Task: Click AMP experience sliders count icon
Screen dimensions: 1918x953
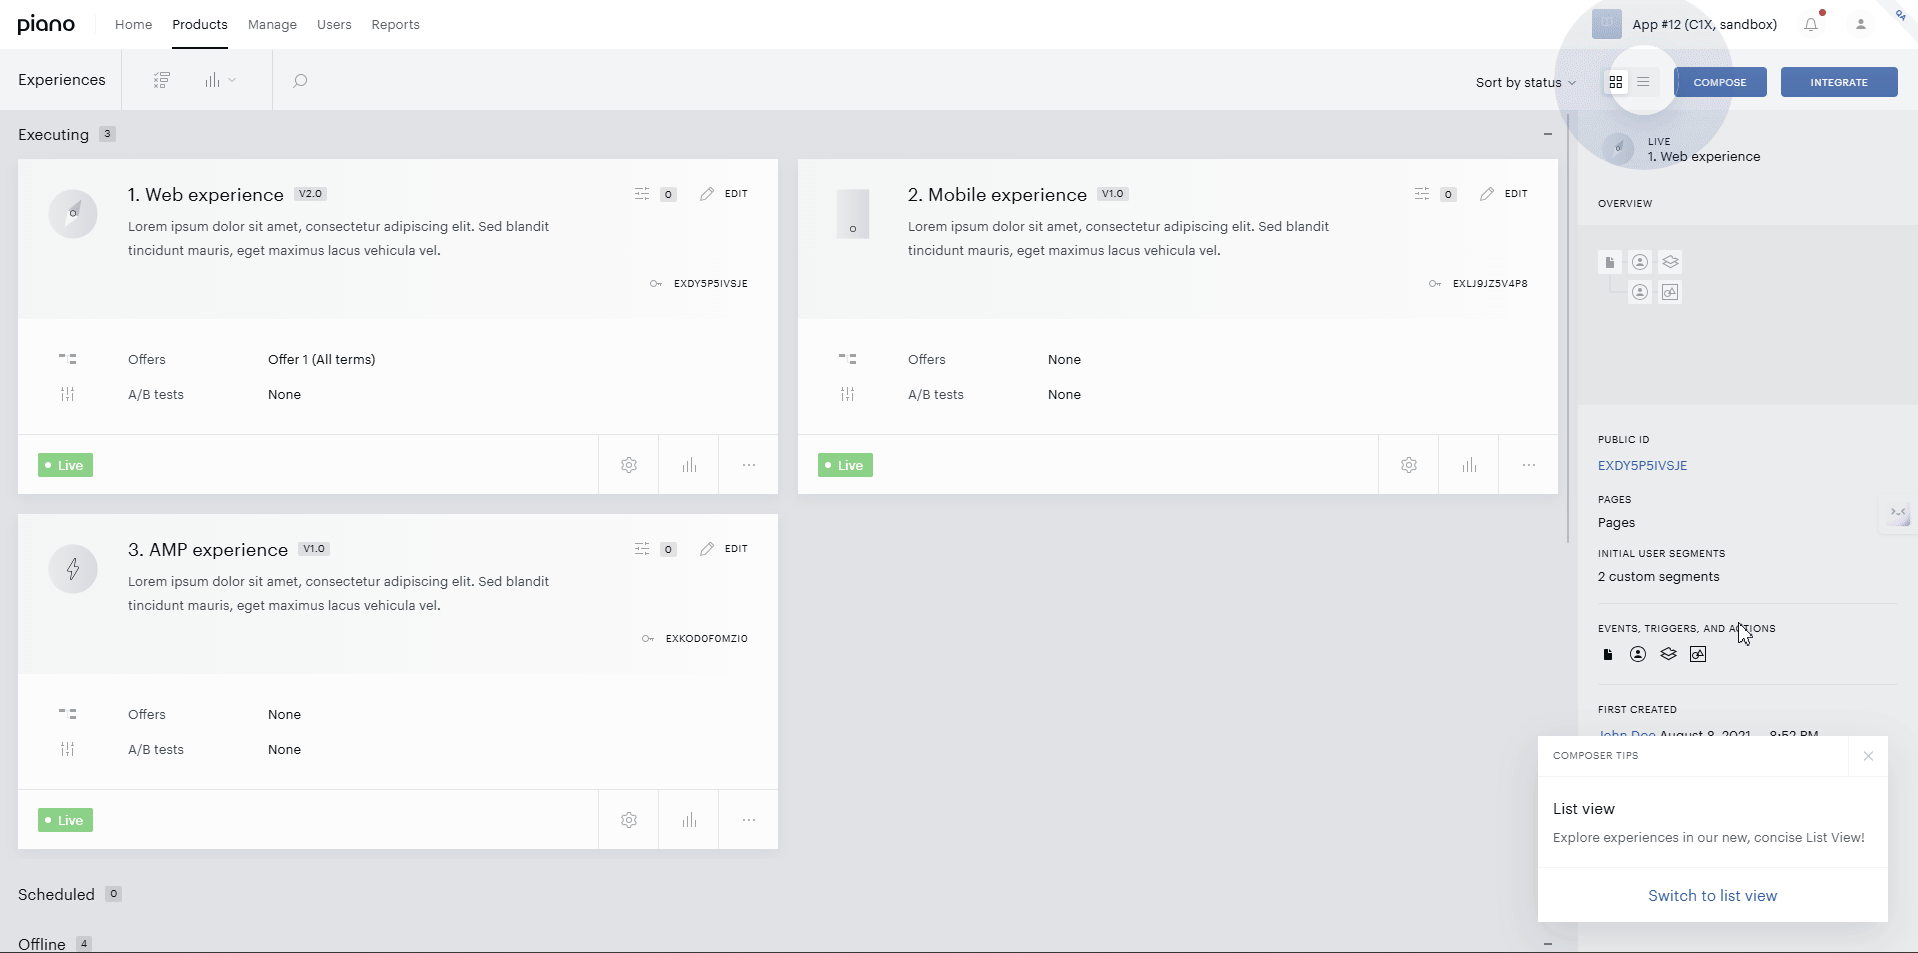Action: tap(655, 549)
